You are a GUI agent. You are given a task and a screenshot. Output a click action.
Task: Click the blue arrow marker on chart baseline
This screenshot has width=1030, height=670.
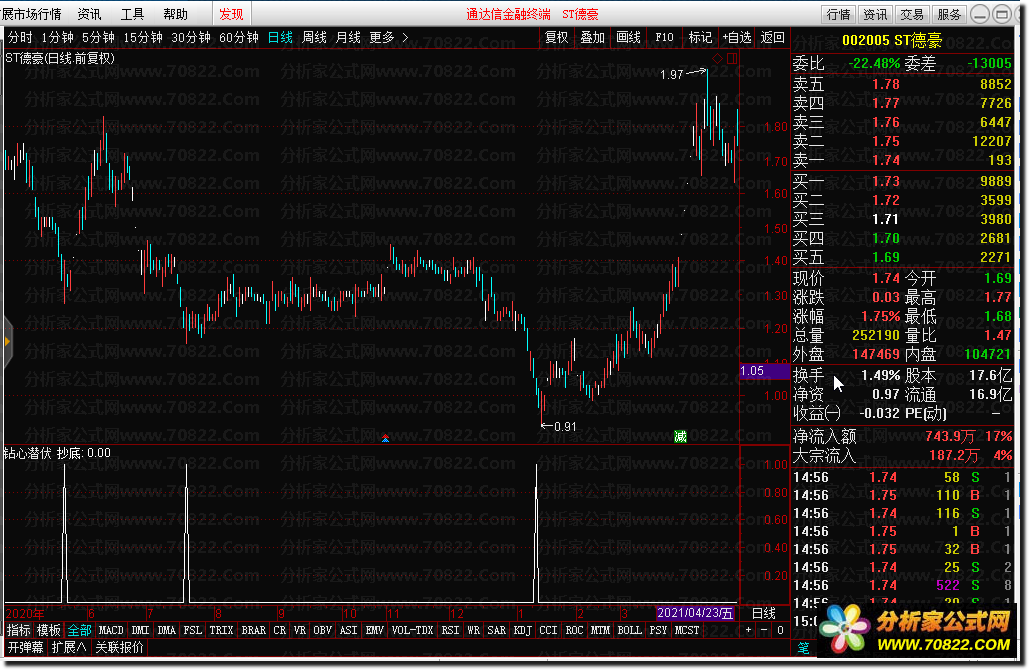[x=386, y=438]
